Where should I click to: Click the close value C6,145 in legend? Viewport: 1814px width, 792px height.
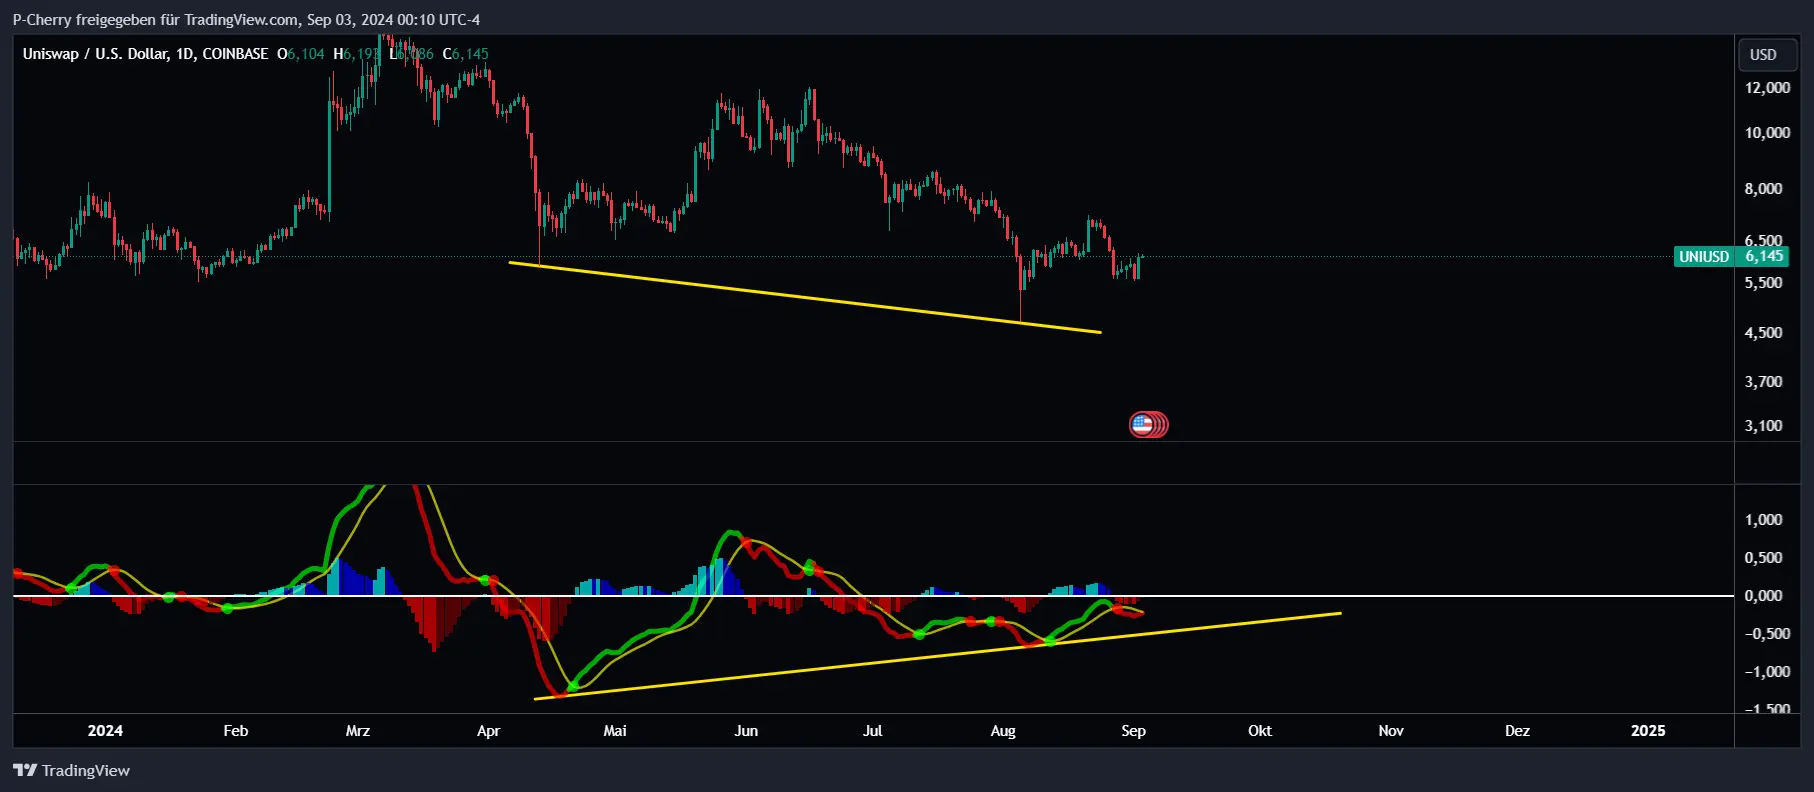pyautogui.click(x=466, y=54)
